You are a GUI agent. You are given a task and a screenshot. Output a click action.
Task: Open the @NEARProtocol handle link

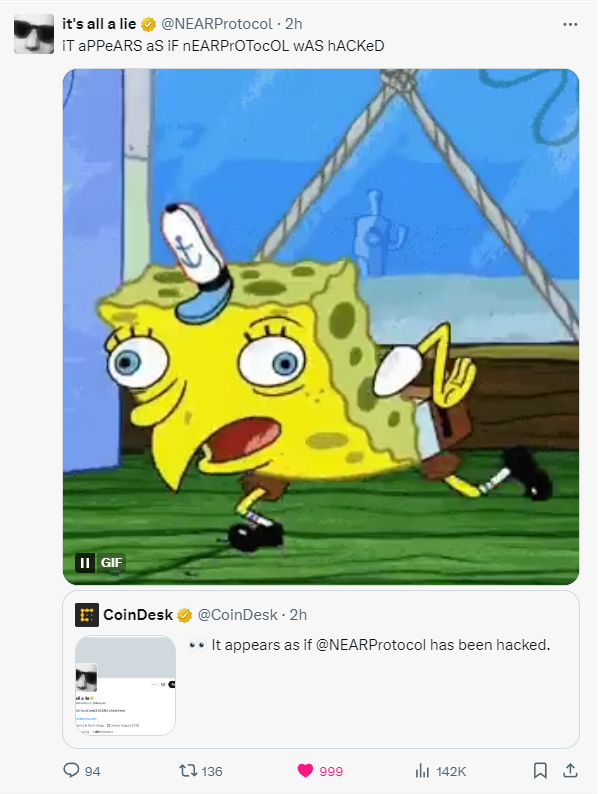pos(217,24)
